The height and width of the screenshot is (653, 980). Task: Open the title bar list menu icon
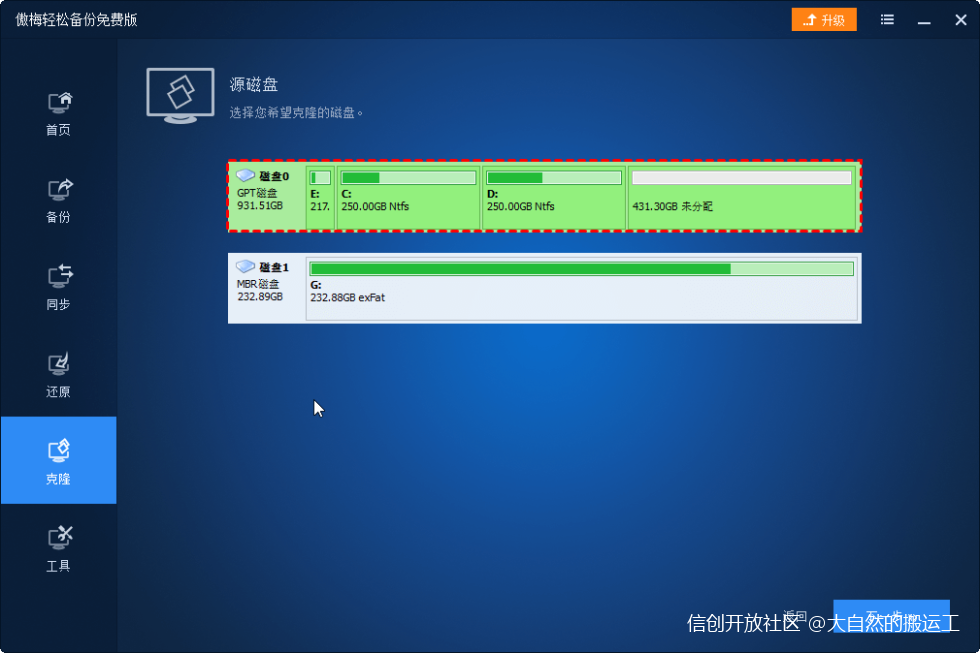point(887,20)
